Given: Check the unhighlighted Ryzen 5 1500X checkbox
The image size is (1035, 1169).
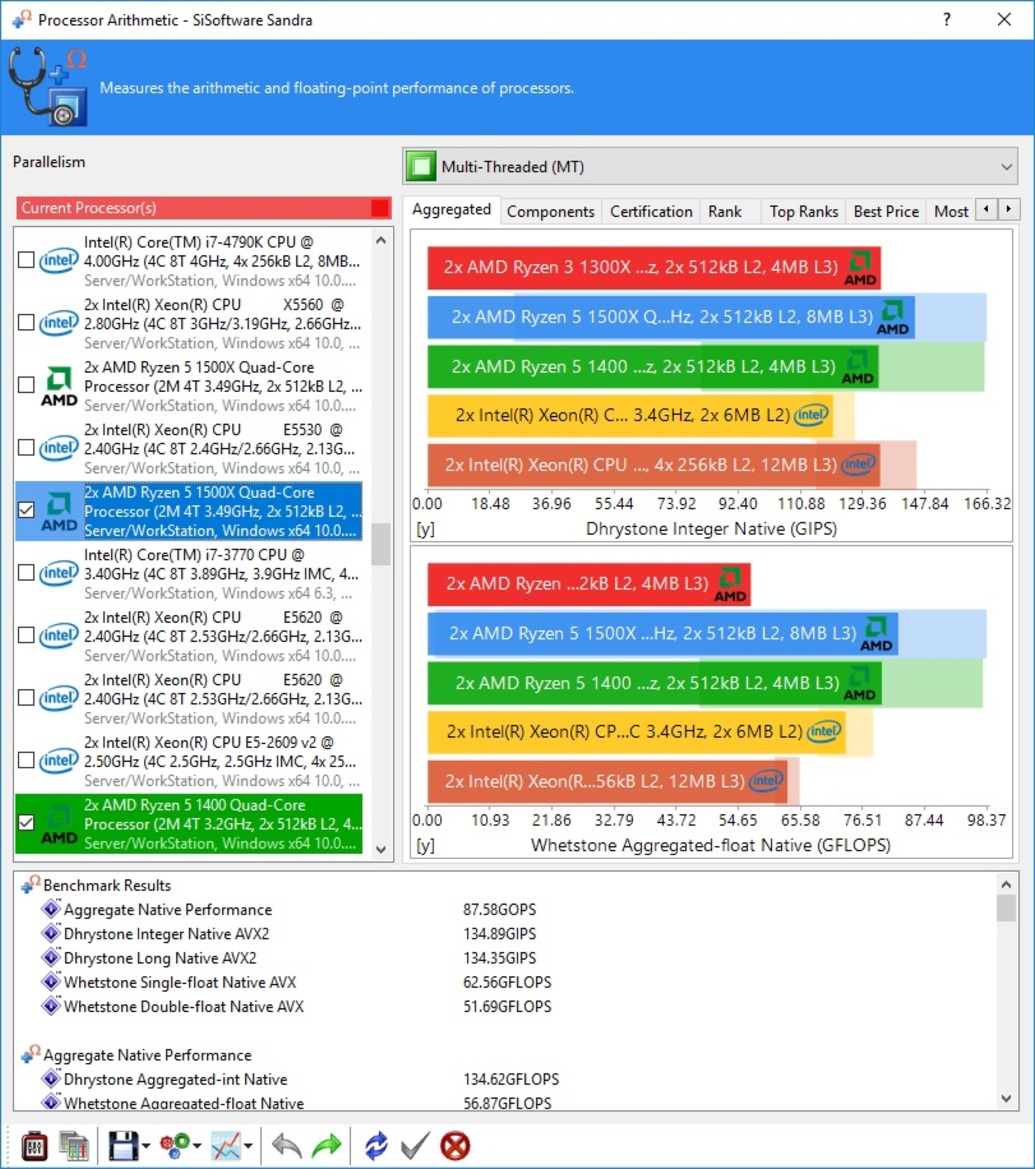Looking at the screenshot, I should point(26,385).
